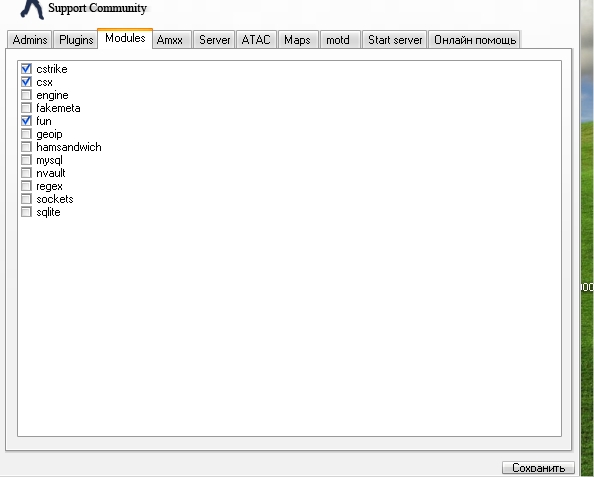Screen dimensions: 594x477
Task: Disable the fun module checkbox
Action: [26, 121]
